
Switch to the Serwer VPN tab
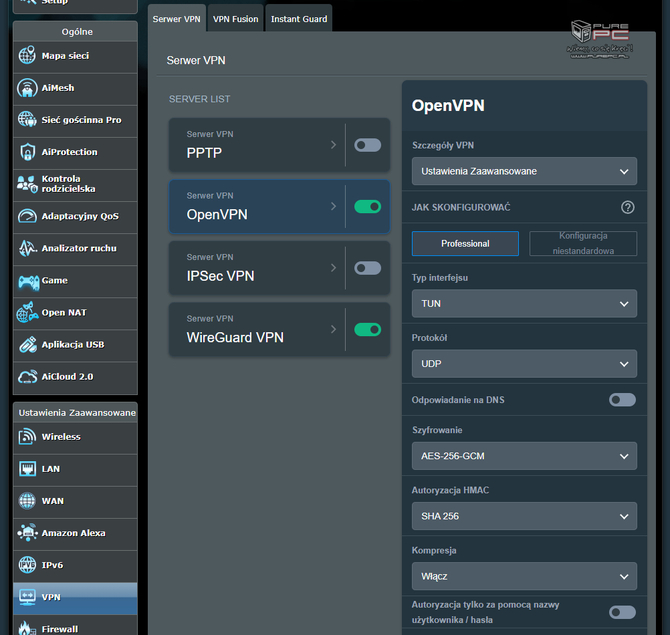[176, 19]
